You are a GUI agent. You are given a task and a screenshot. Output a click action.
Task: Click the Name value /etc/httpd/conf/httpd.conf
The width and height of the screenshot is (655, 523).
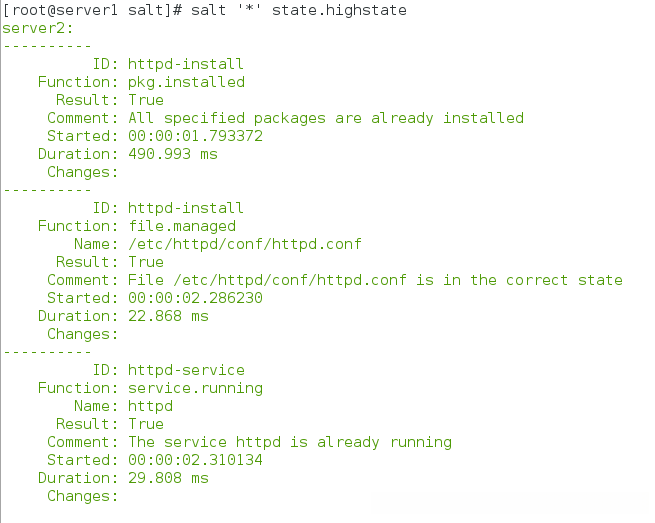click(x=245, y=244)
